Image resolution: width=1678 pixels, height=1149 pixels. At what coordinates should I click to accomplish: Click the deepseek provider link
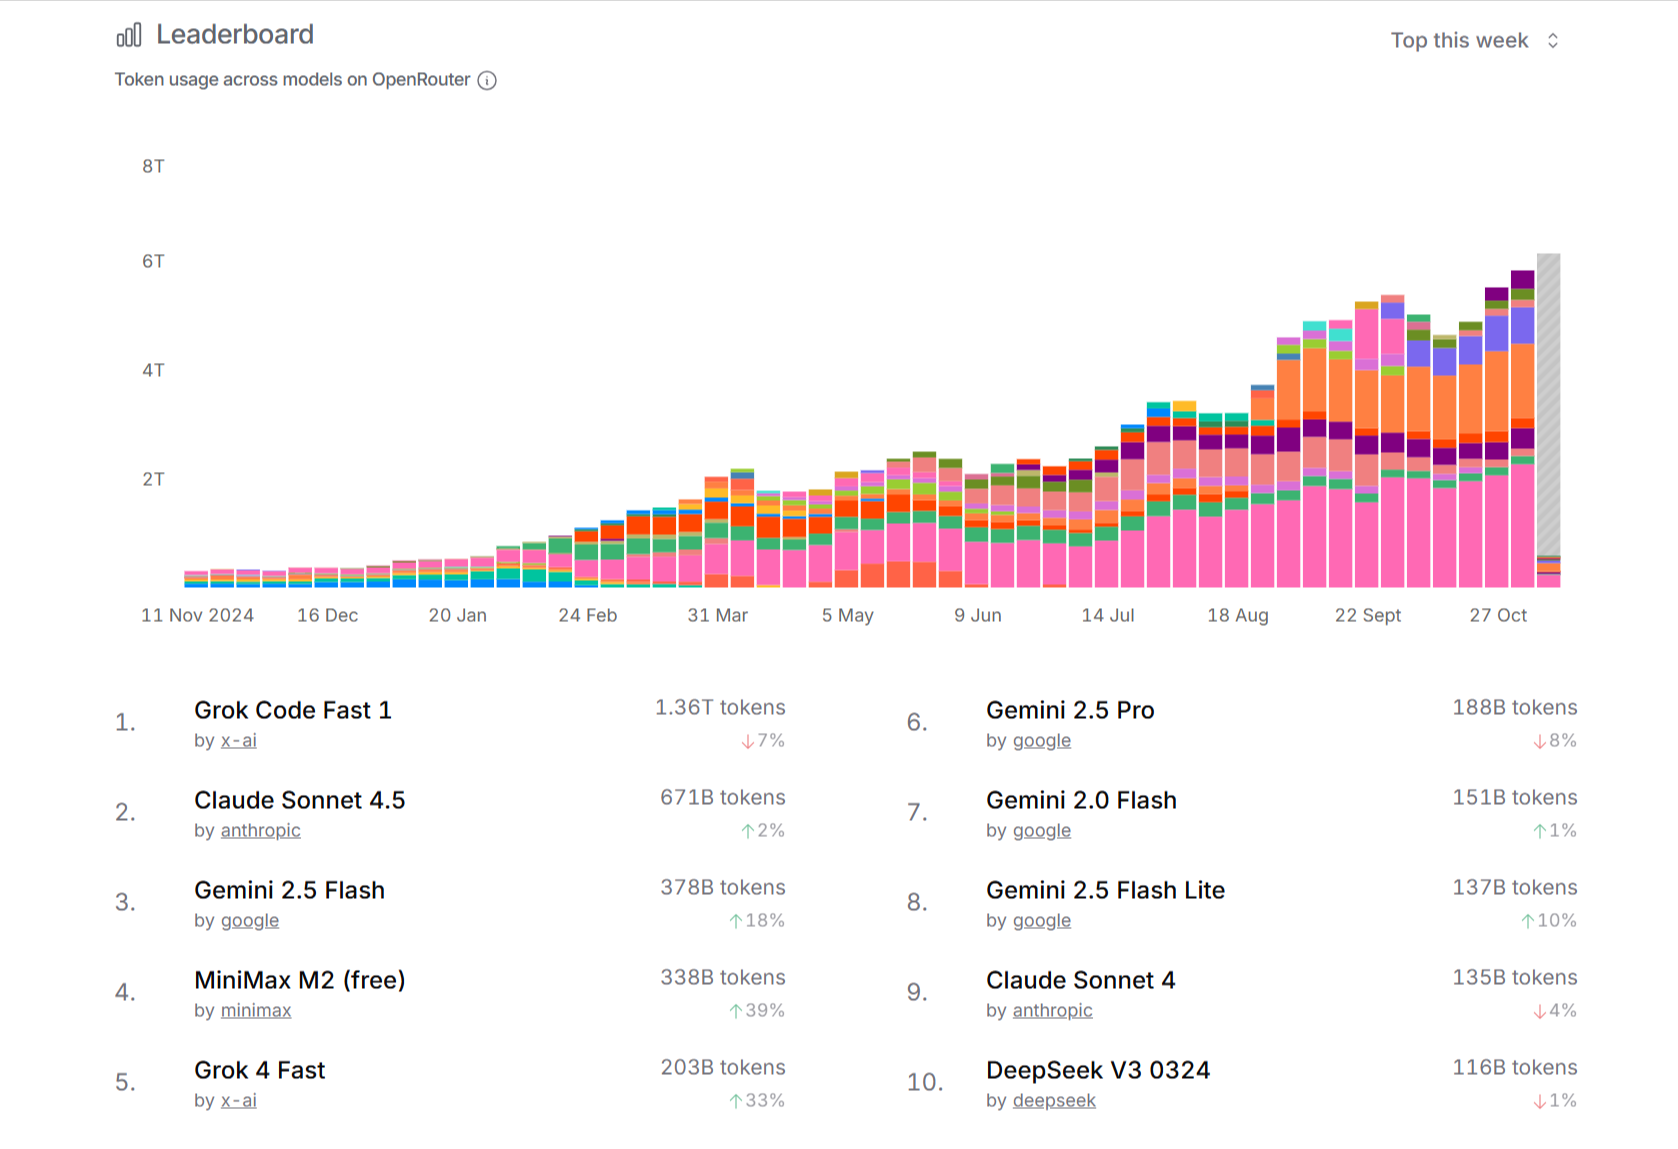tap(1054, 1100)
